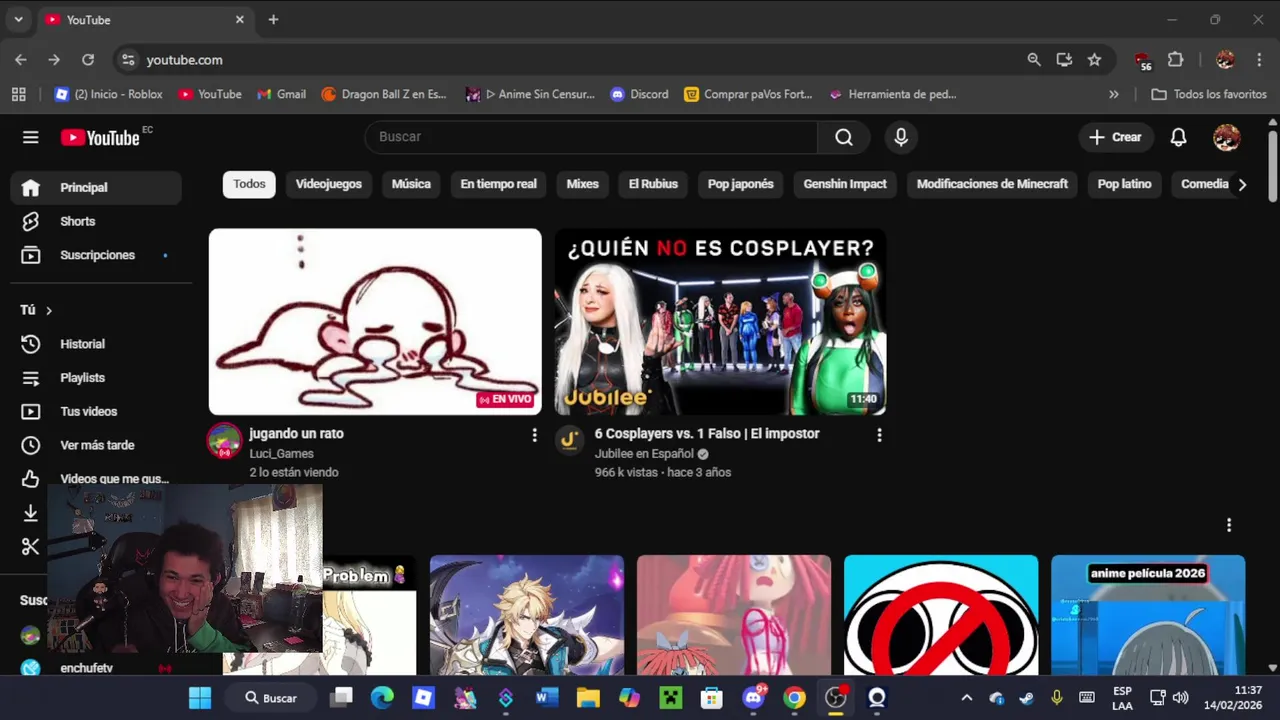Focus the Buscar search field
The width and height of the screenshot is (1280, 720).
591,137
